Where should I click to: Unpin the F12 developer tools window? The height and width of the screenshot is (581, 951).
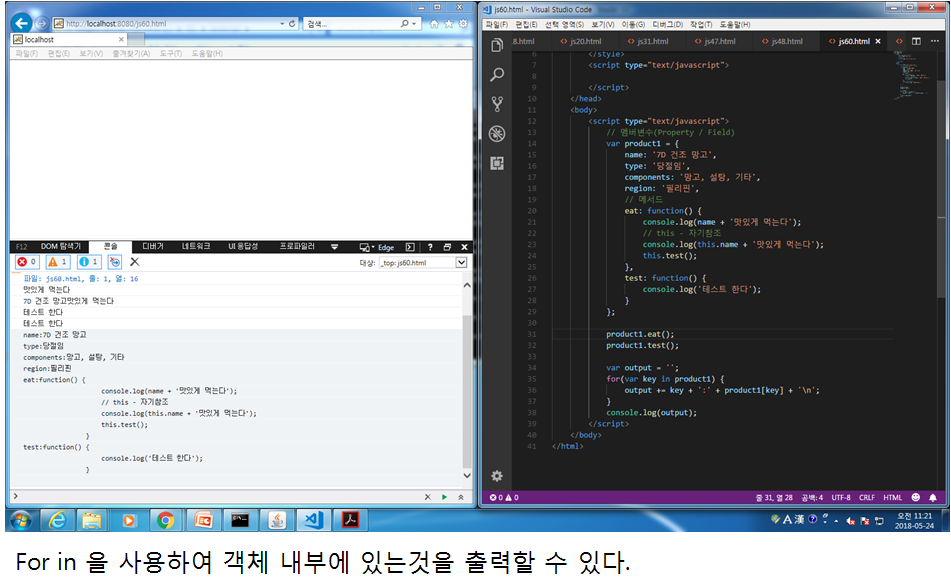[x=447, y=247]
